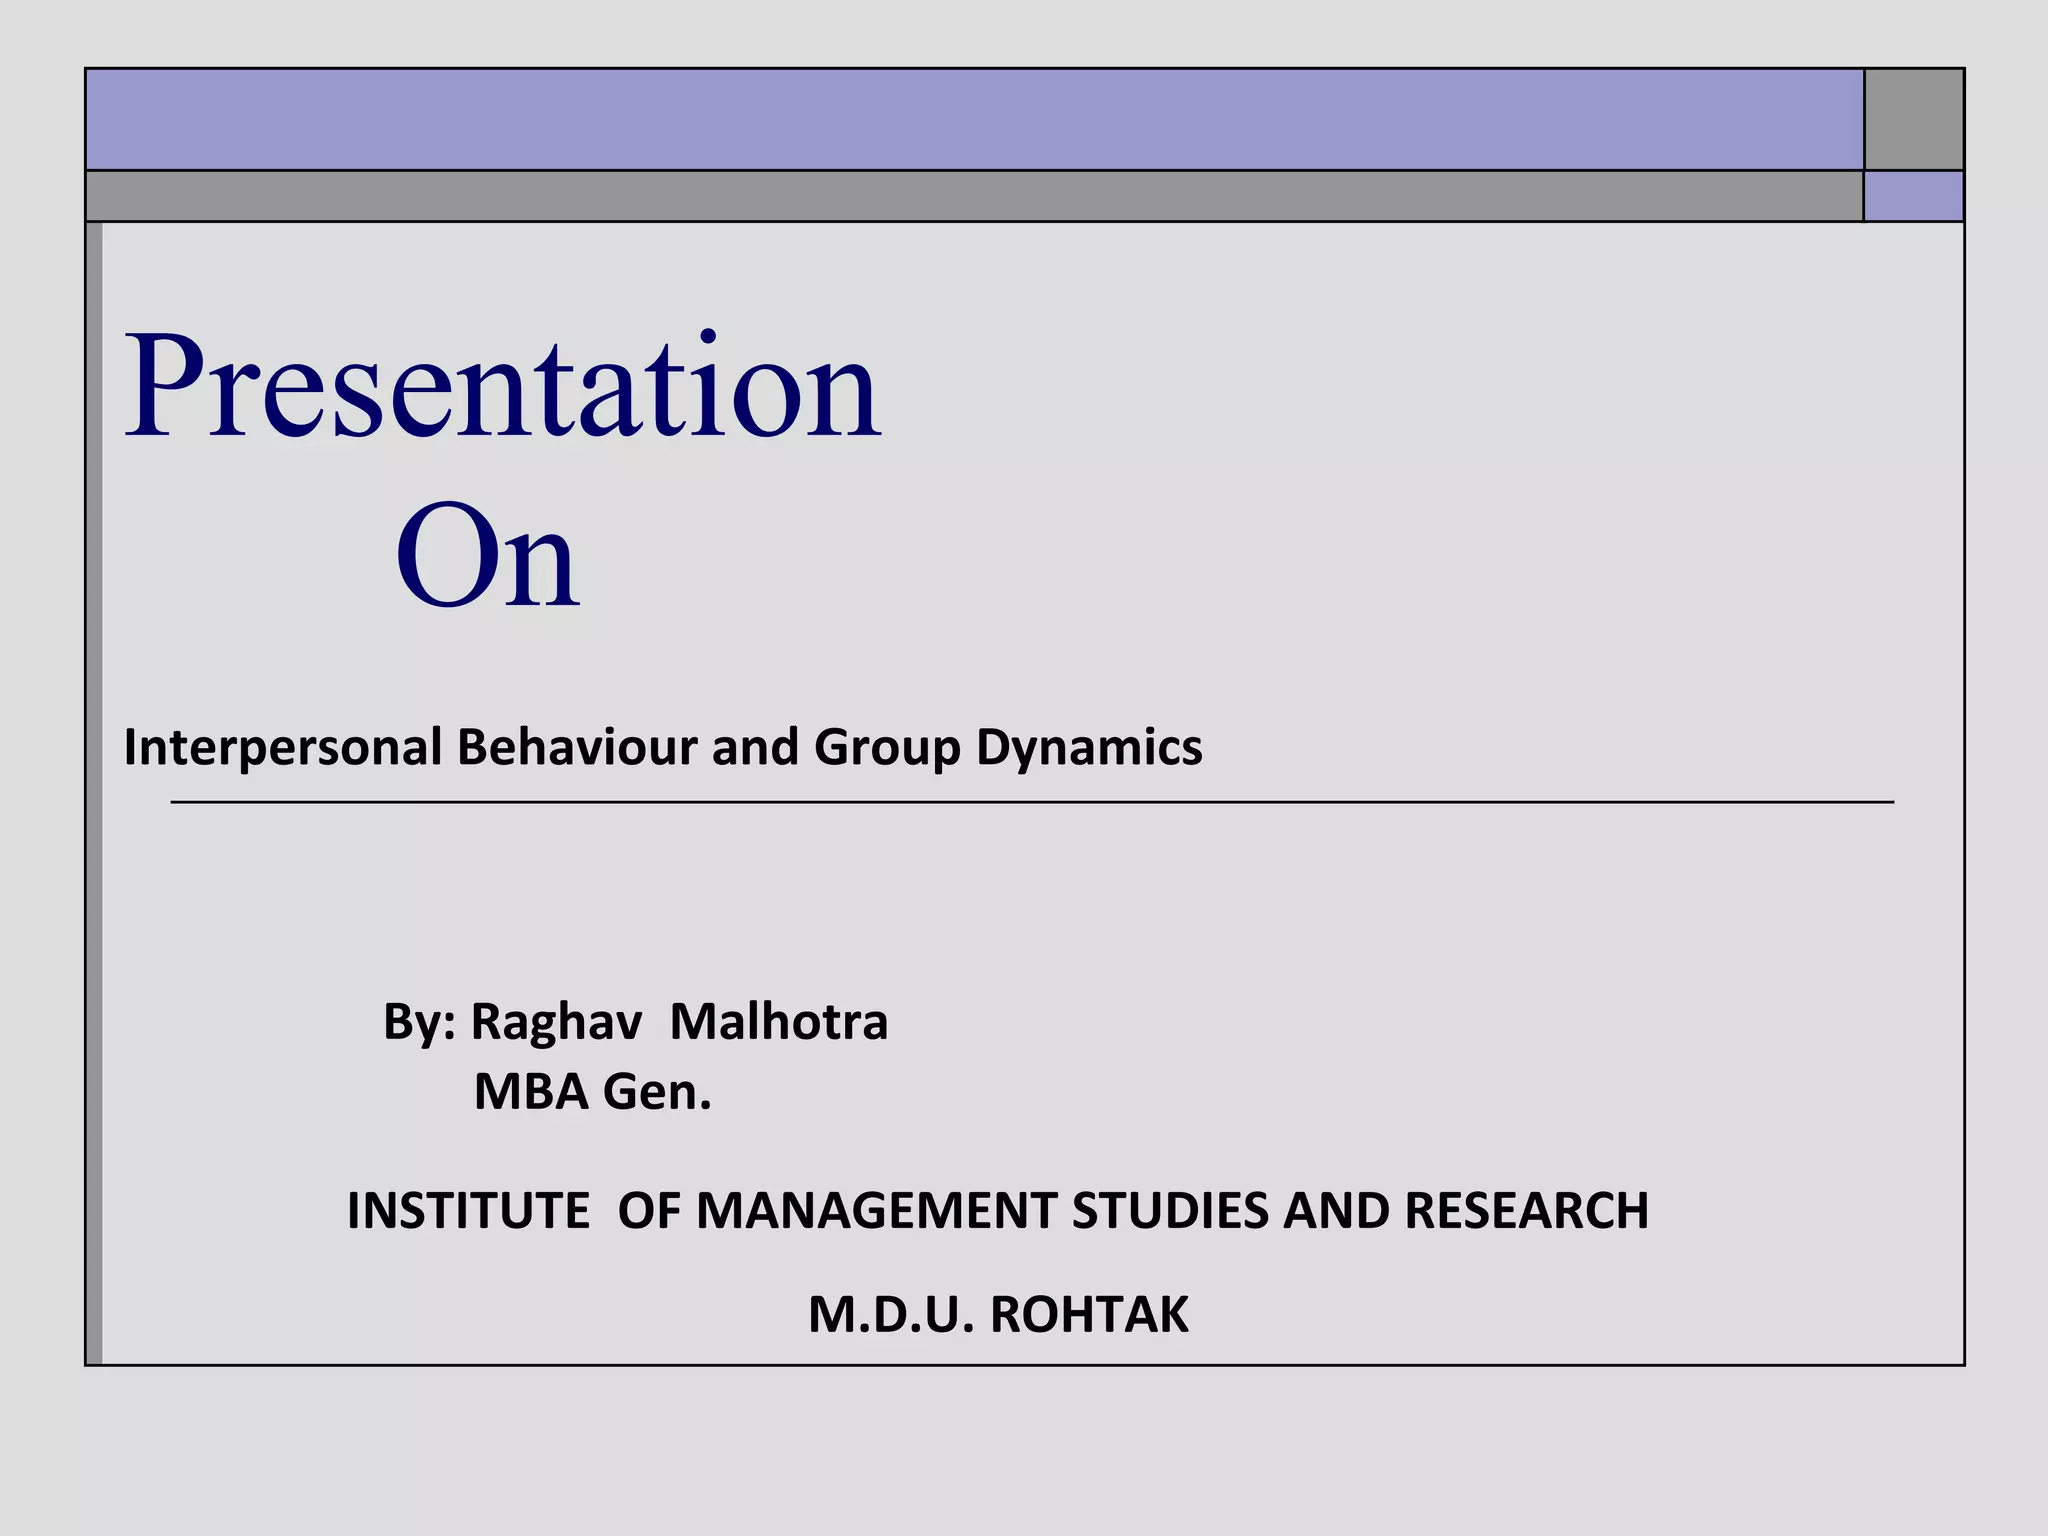
Task: Click the large "Presentation" title word
Action: coord(502,387)
